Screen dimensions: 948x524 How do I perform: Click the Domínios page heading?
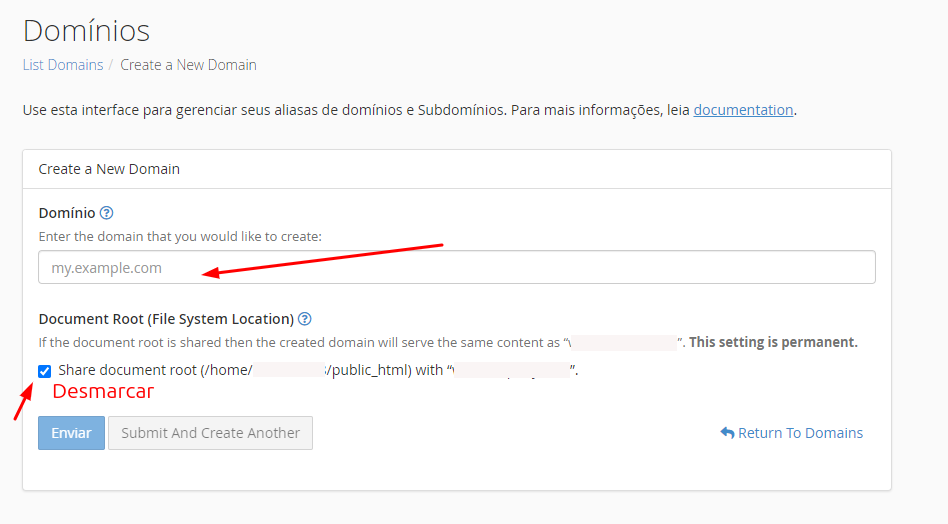(x=86, y=30)
